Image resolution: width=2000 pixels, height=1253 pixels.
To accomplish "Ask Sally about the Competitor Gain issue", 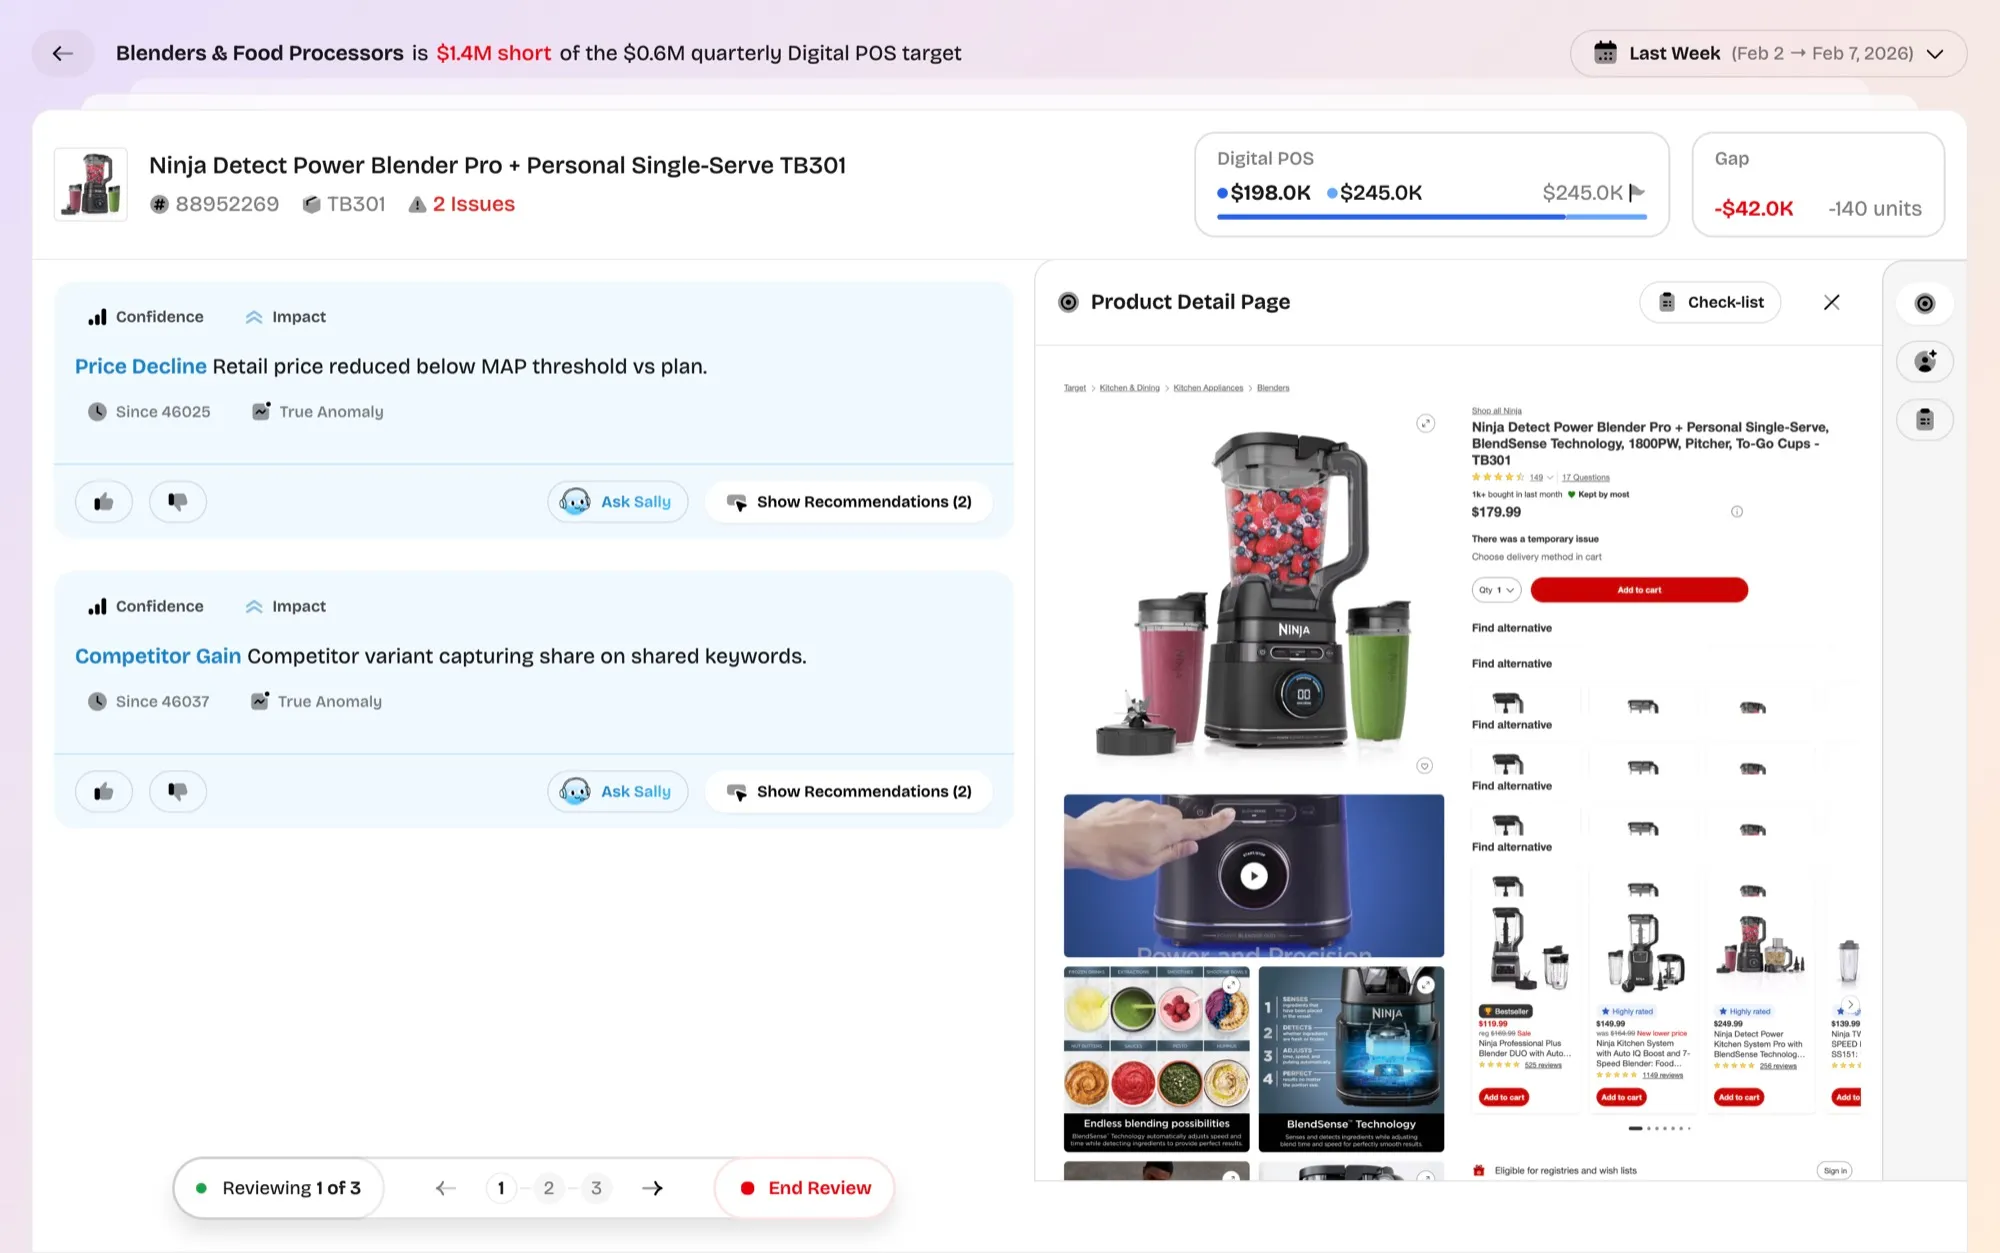I will 618,792.
